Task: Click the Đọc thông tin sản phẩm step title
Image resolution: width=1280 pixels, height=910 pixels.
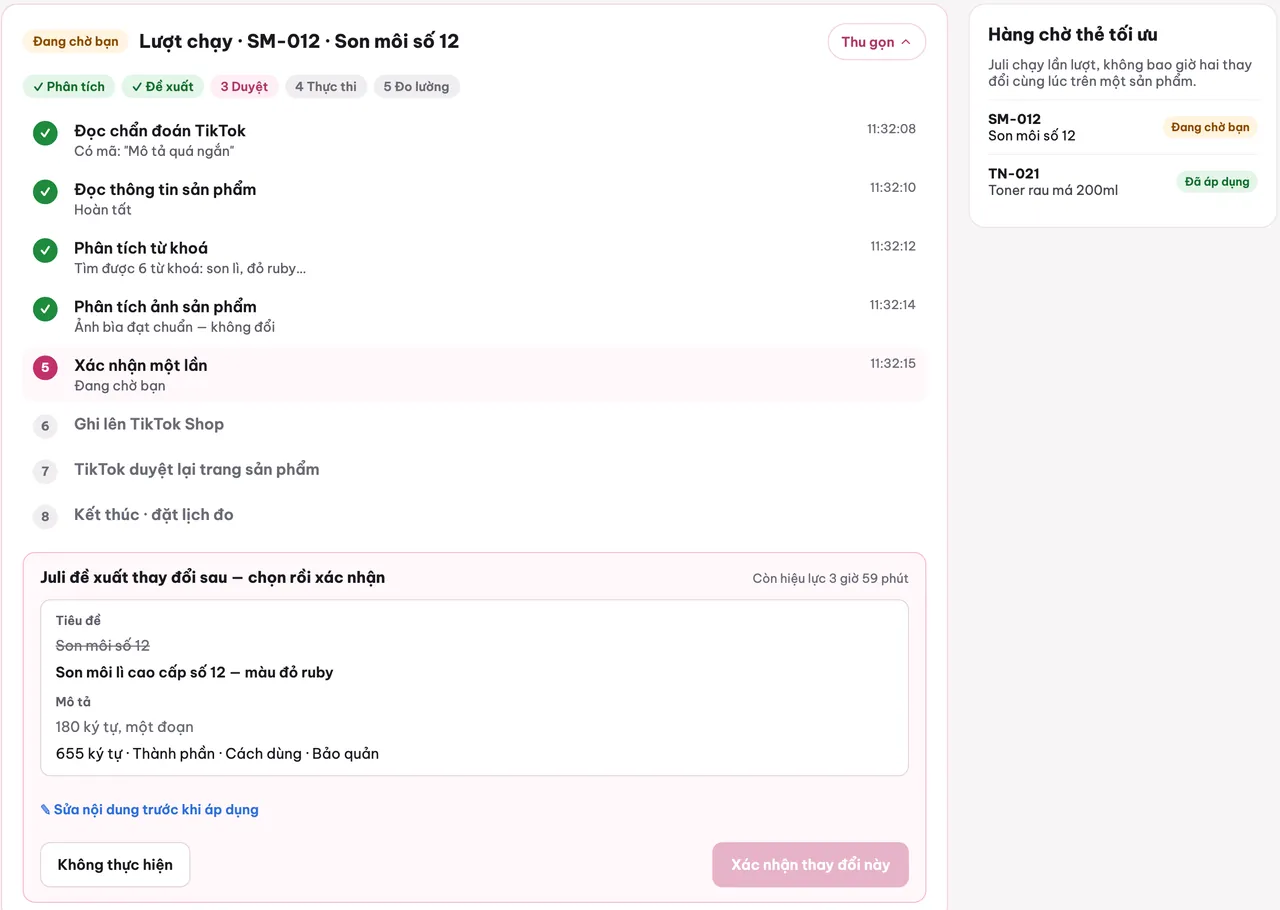Action: click(x=165, y=190)
